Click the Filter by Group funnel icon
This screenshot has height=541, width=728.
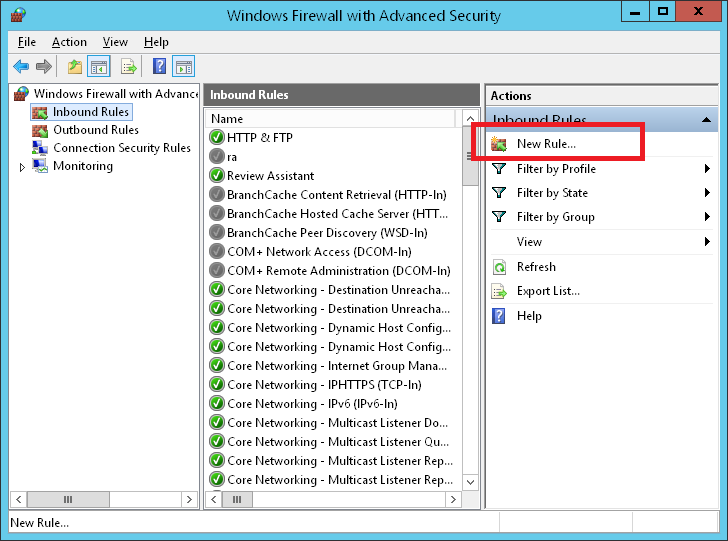(x=499, y=217)
